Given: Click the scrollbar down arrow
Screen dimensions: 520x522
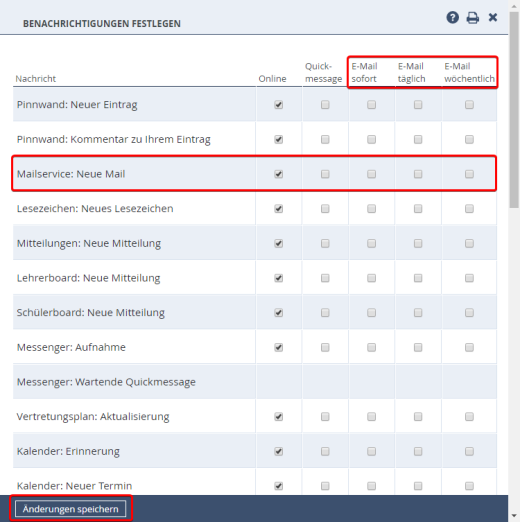Looking at the screenshot, I should click(x=514, y=516).
